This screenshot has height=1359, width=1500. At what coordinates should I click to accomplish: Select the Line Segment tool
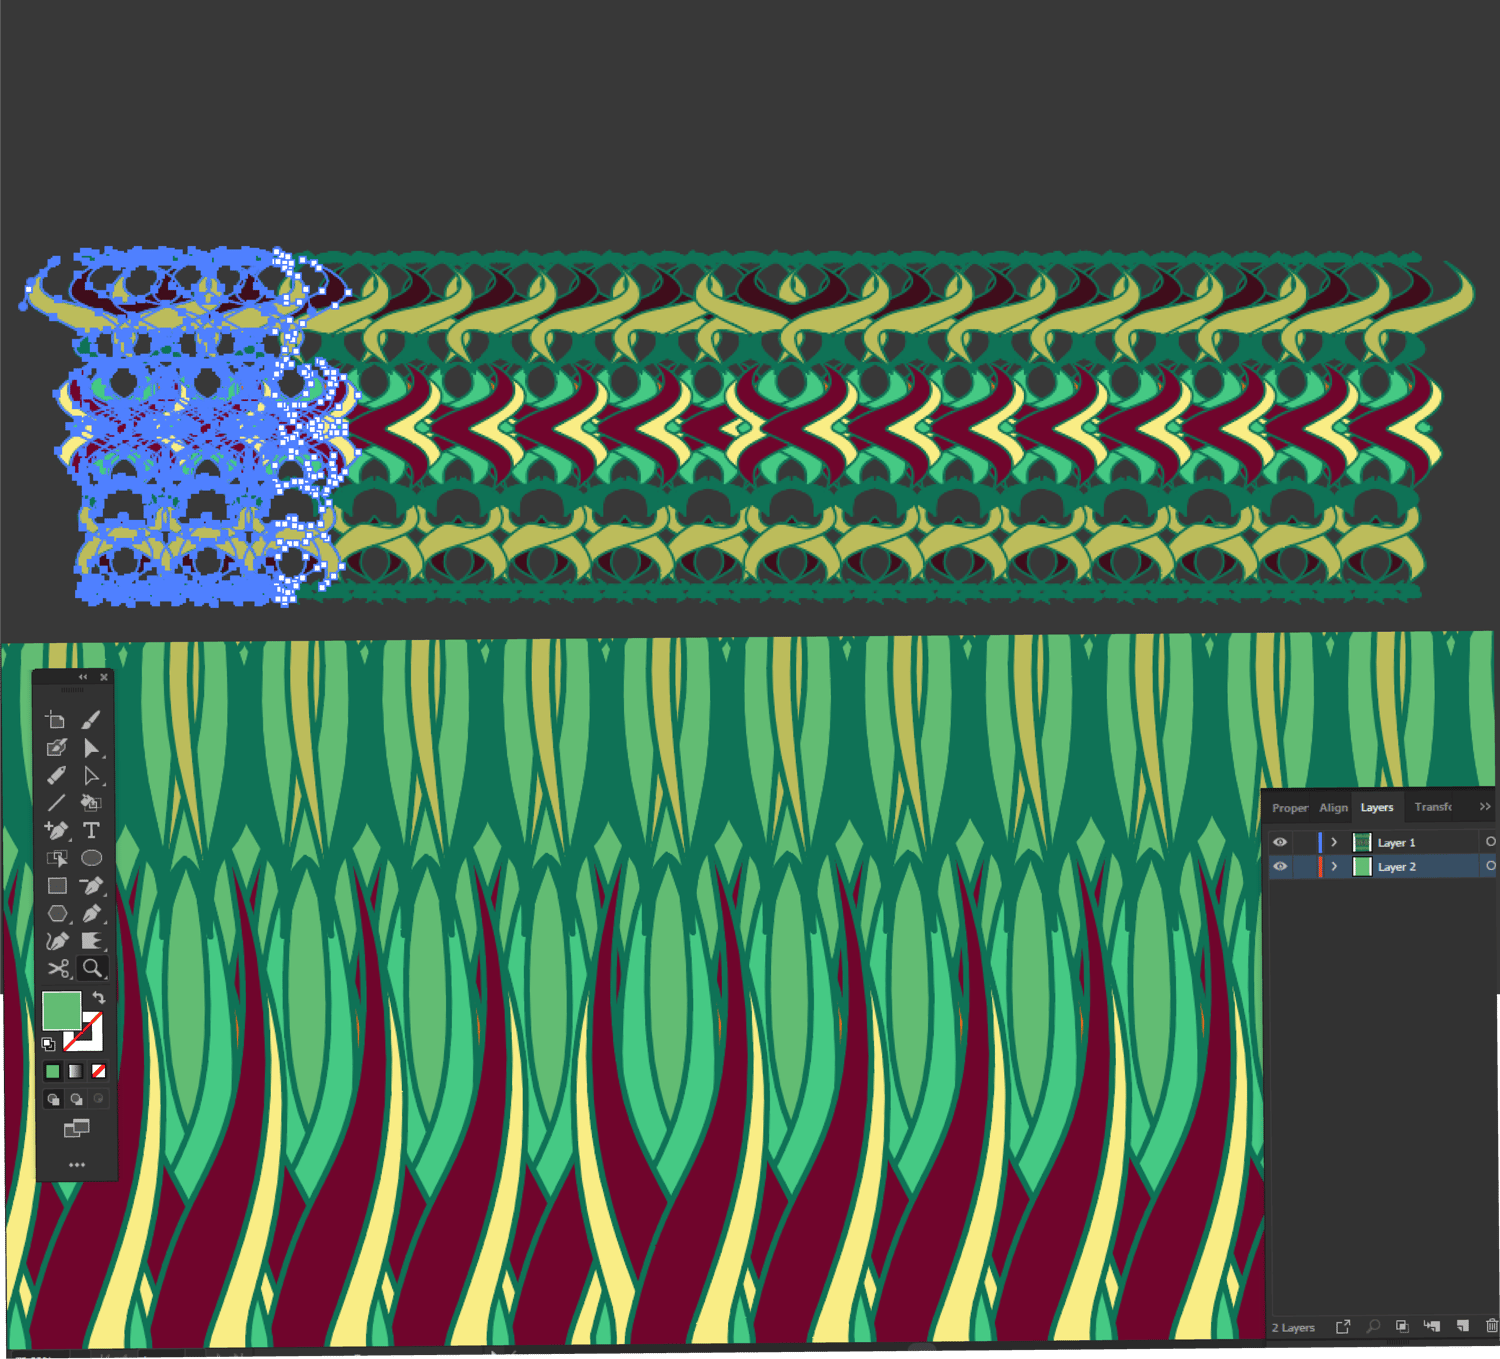tap(56, 802)
